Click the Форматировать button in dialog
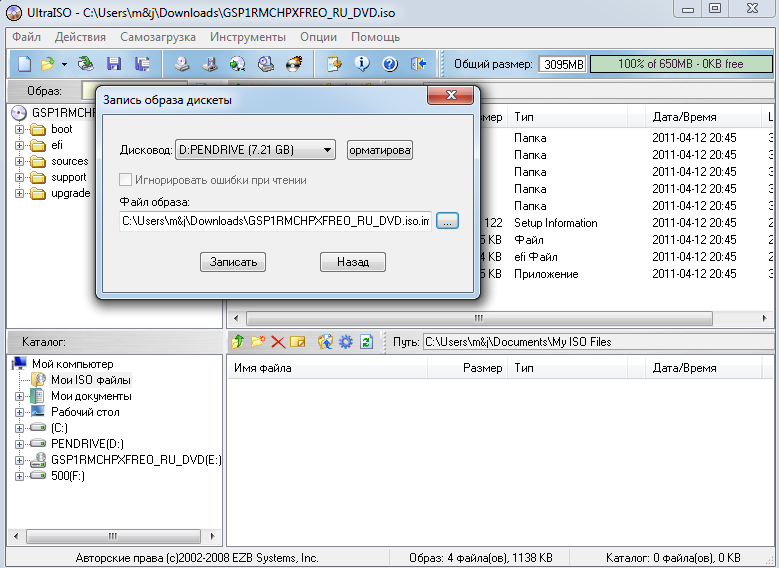This screenshot has width=779, height=568. point(380,150)
